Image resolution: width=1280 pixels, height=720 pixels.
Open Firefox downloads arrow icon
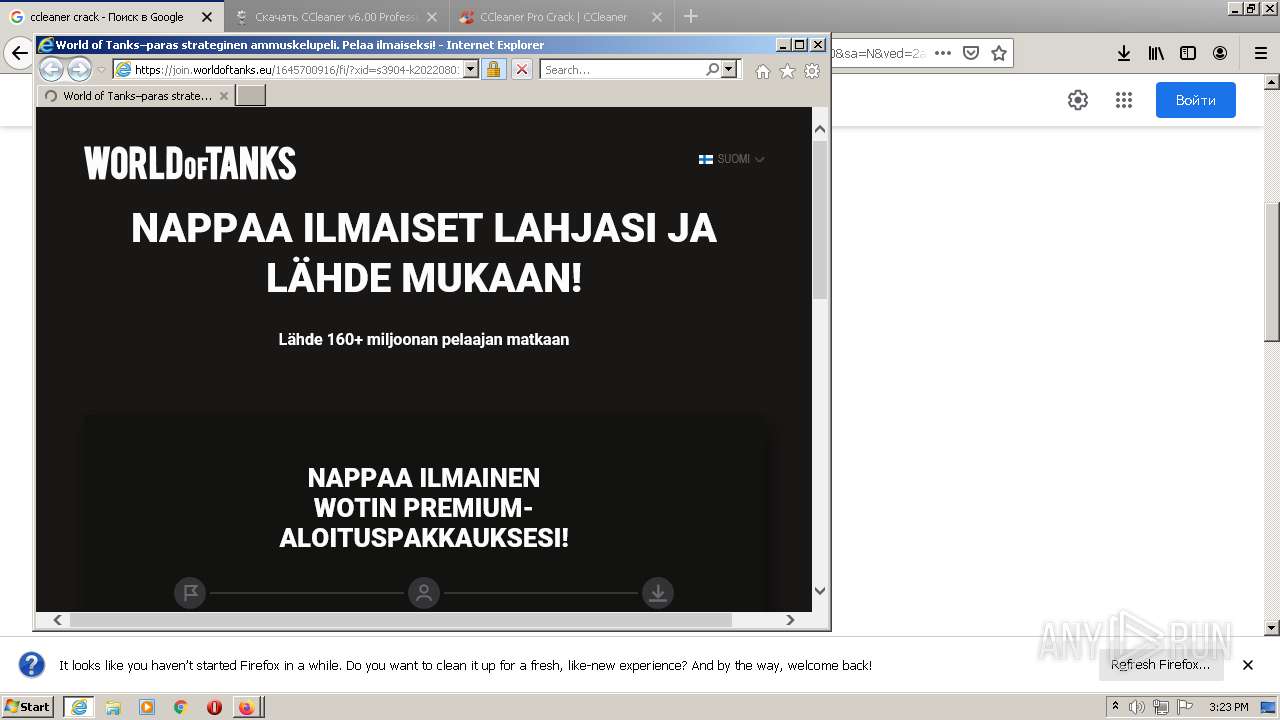pos(1124,53)
